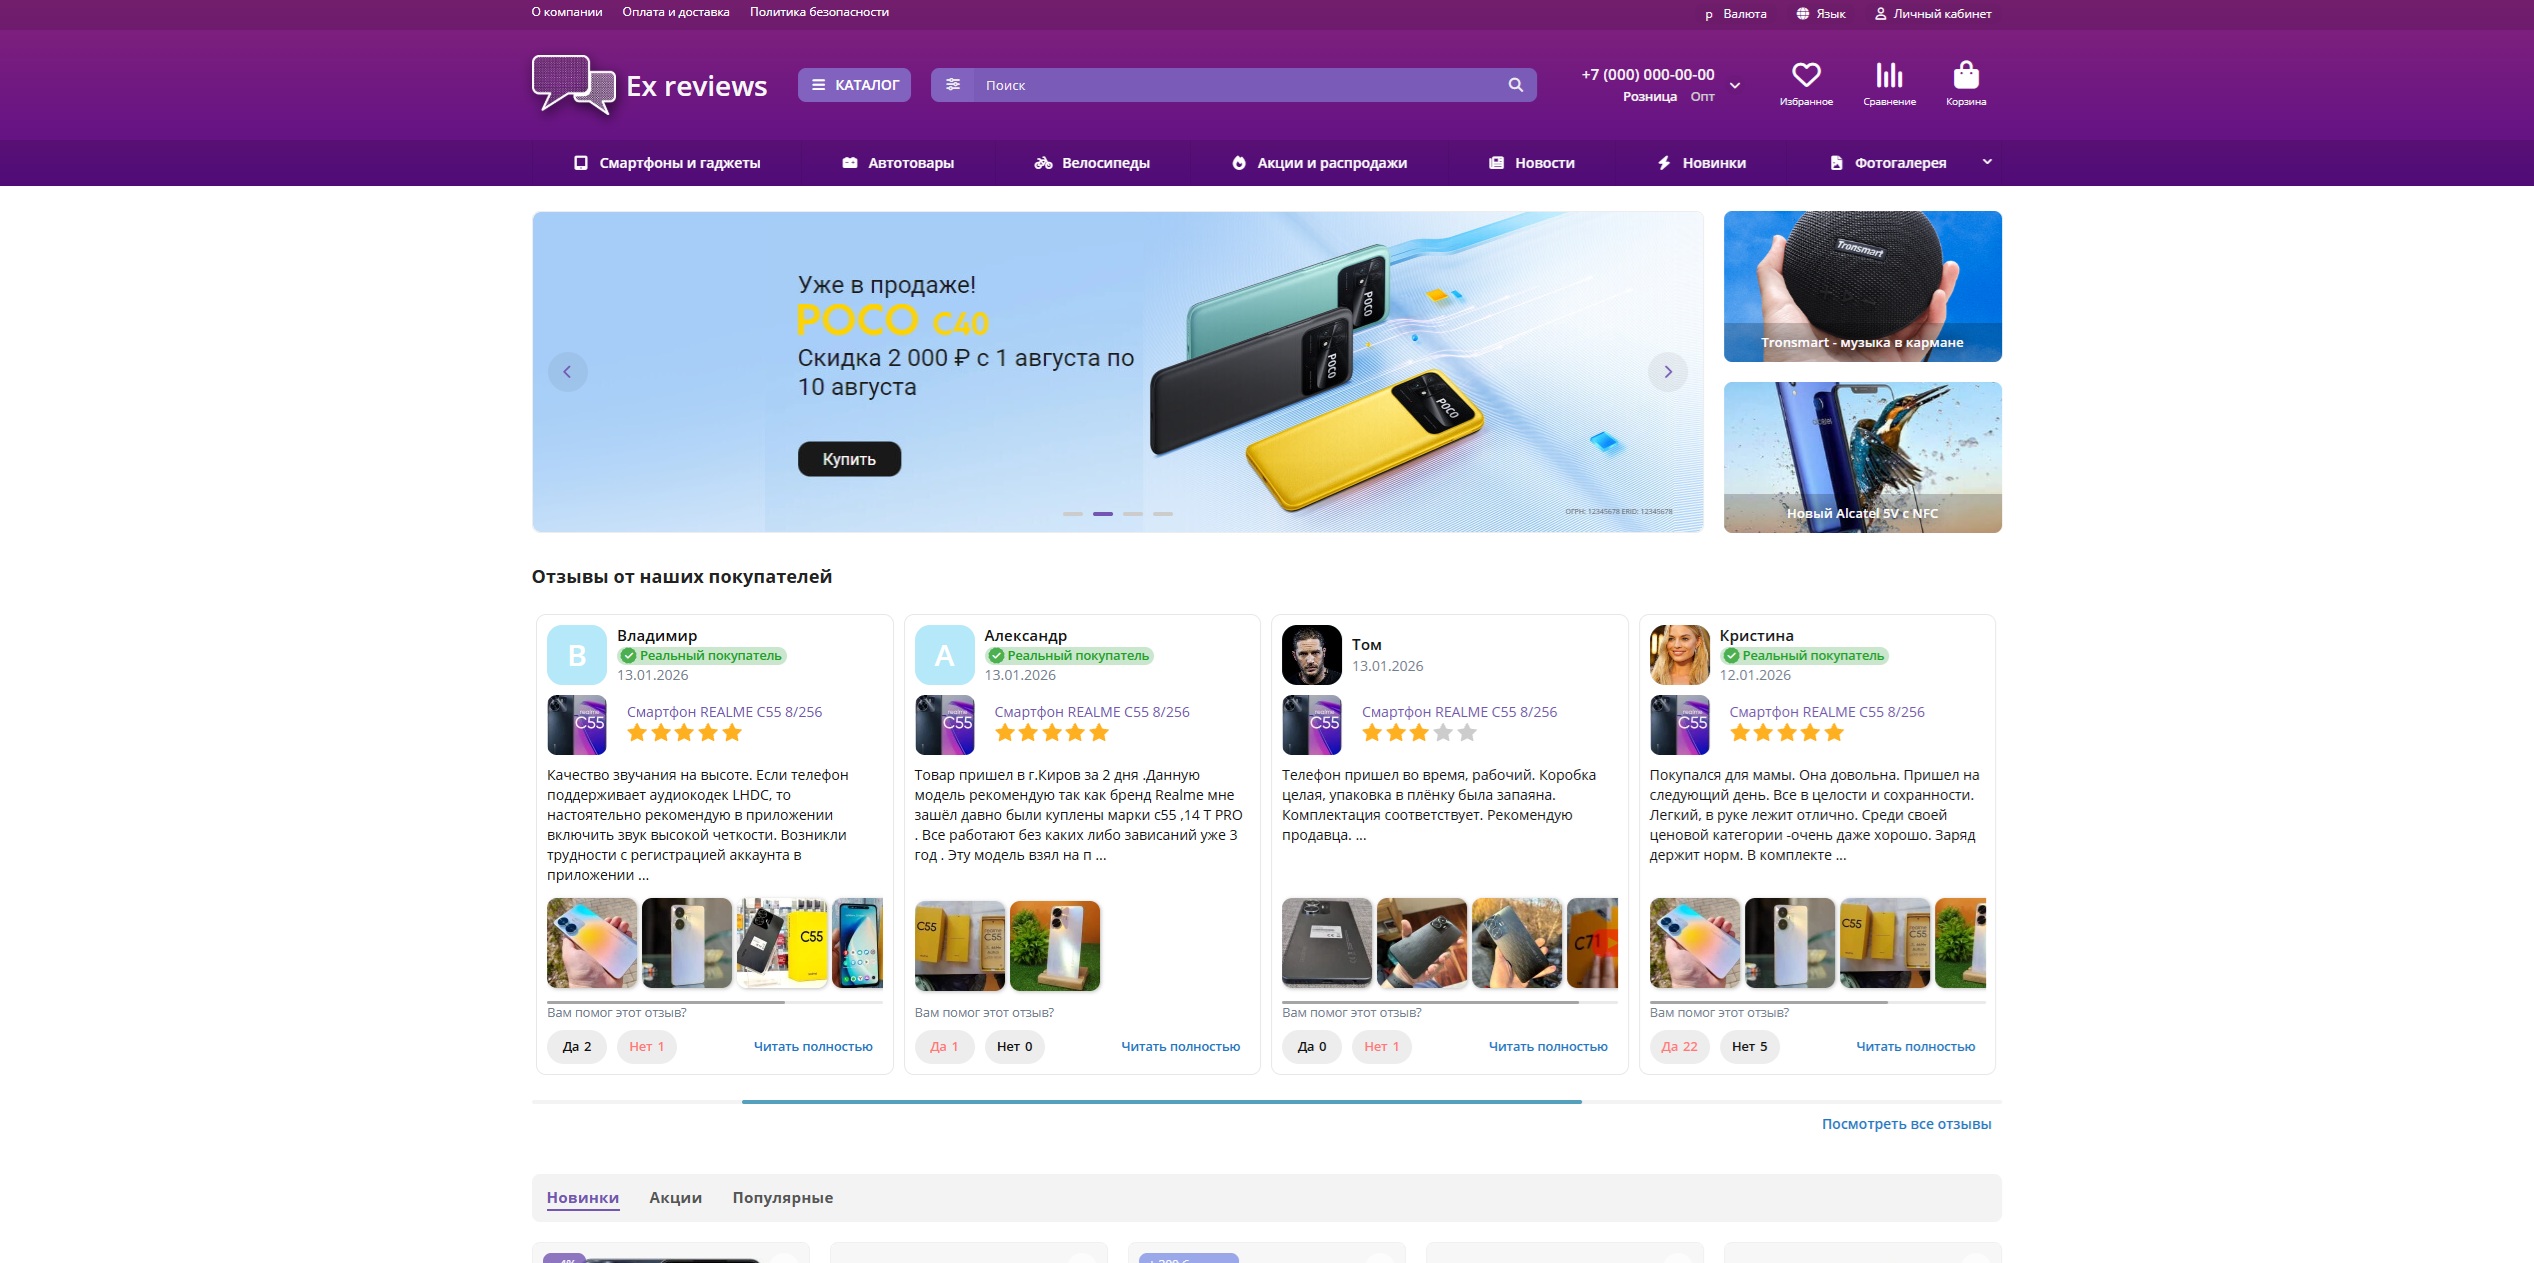Go to previous banner slide arrow
Screen dimensions: 2534x1263
pyautogui.click(x=567, y=372)
